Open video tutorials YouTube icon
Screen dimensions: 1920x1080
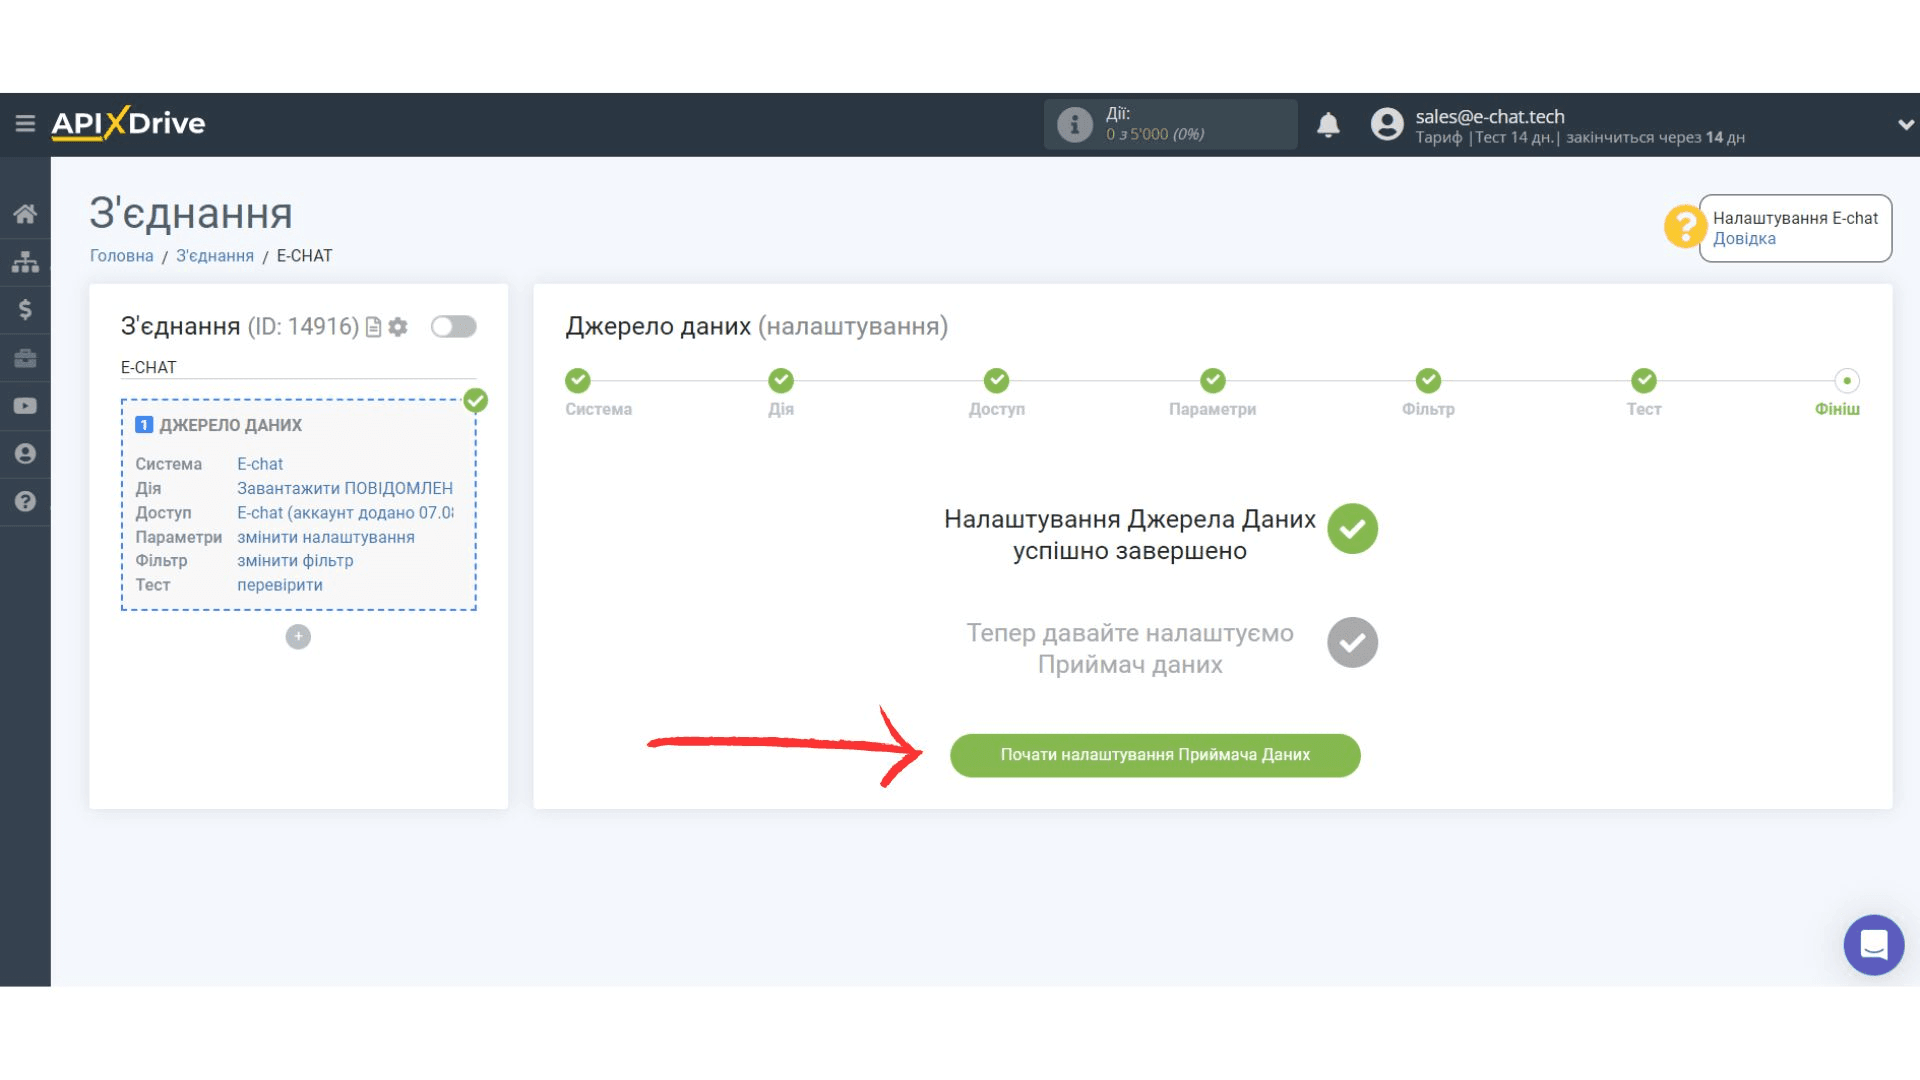25,406
